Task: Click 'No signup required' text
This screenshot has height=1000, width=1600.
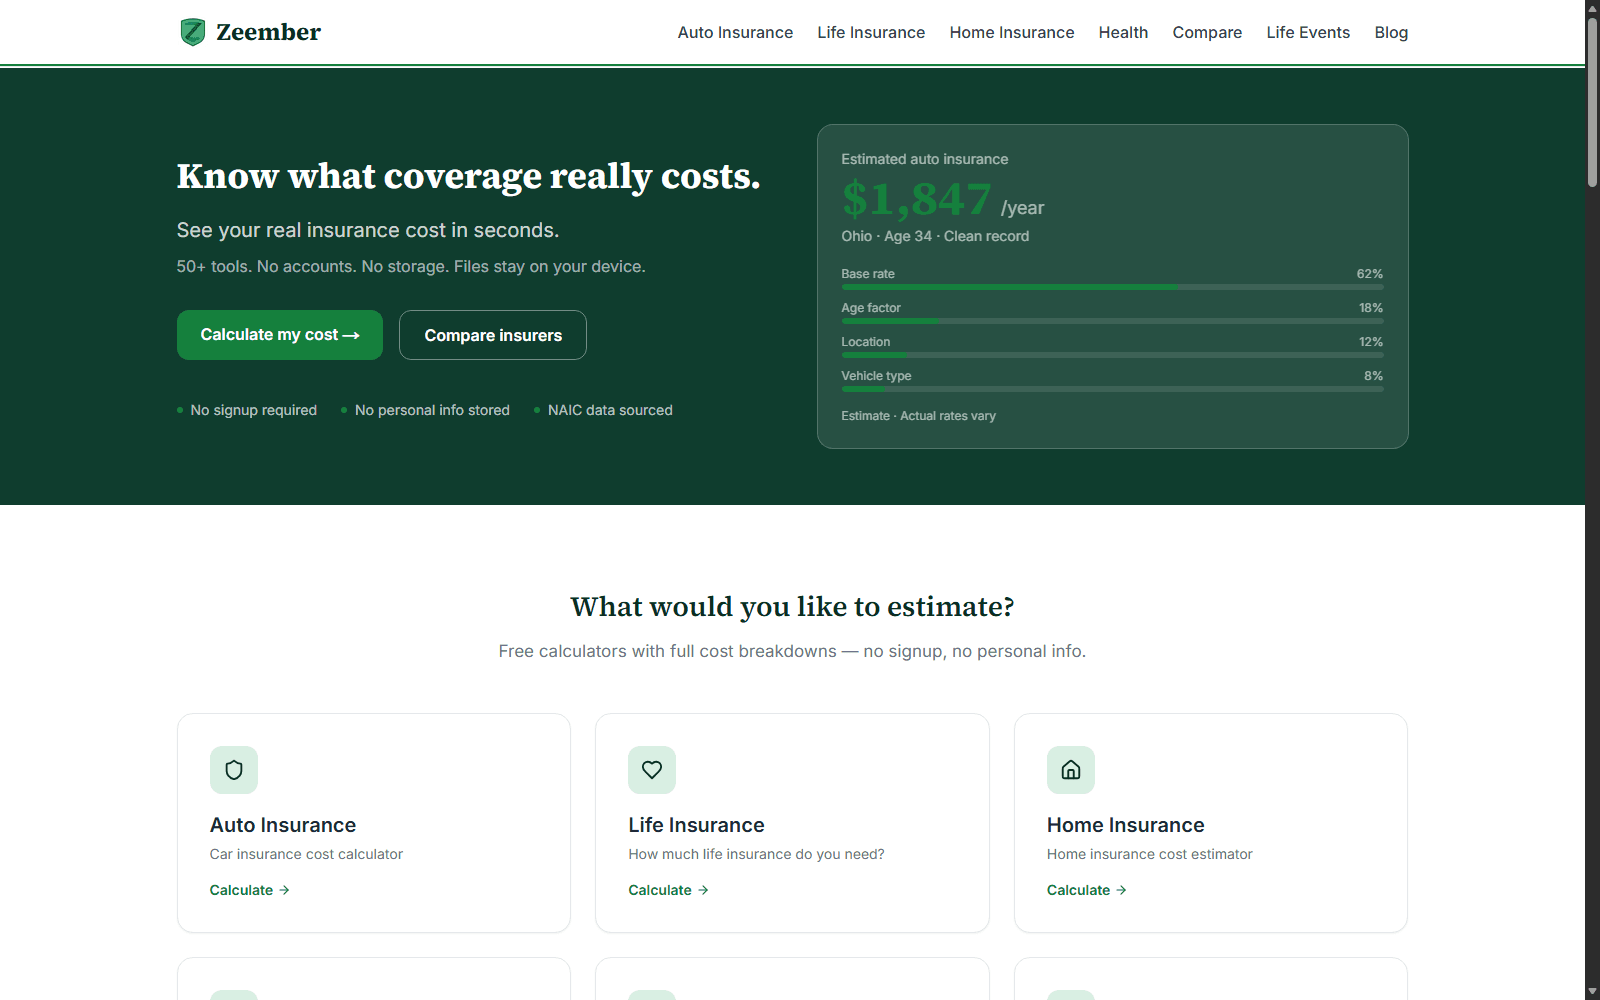Action: tap(254, 410)
